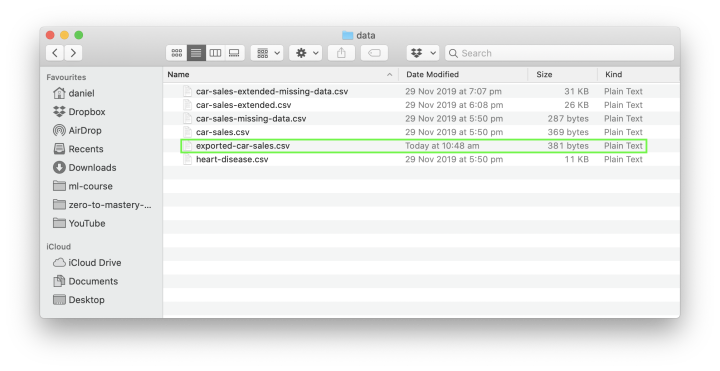Click the '11 KB' size cell

[577, 159]
